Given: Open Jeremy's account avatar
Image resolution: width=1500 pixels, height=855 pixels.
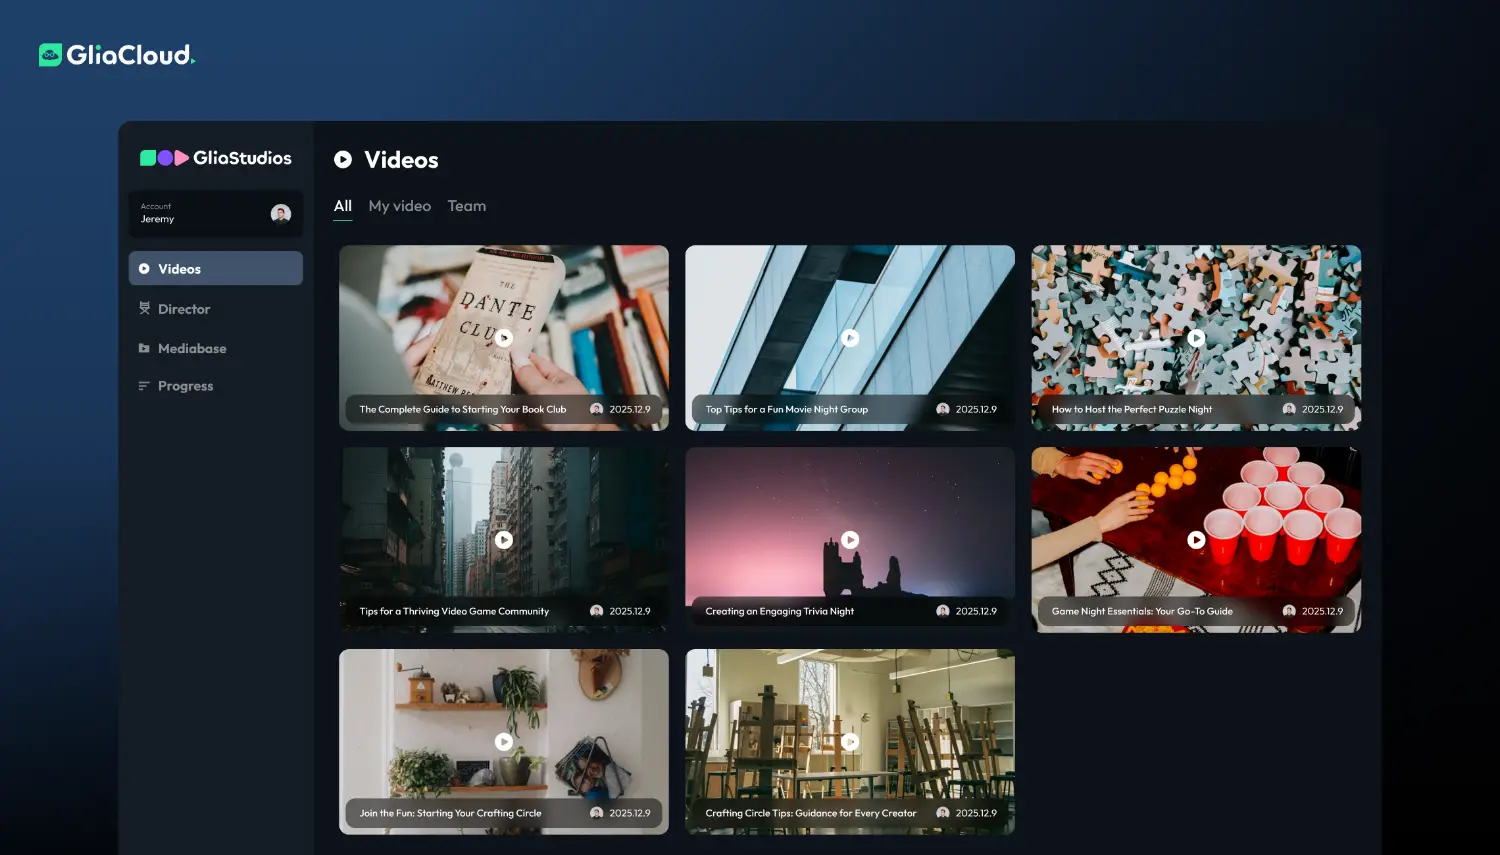Looking at the screenshot, I should (281, 213).
